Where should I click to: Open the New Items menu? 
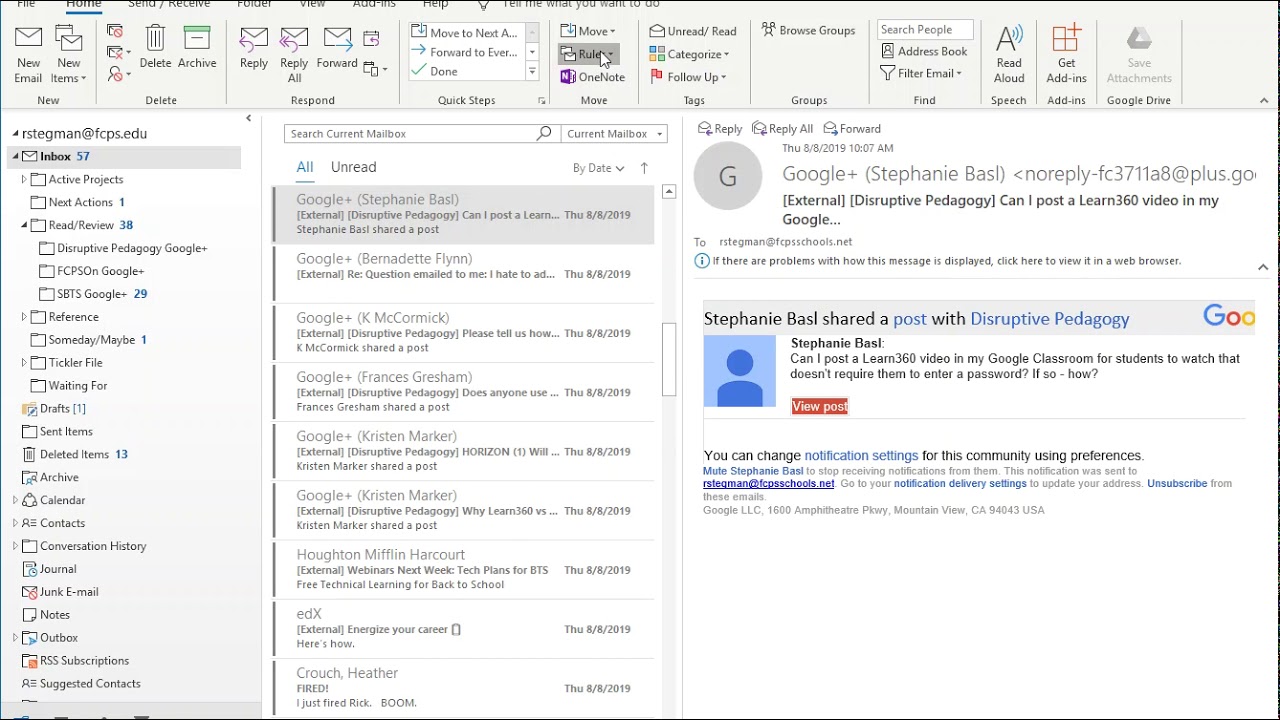pos(69,55)
